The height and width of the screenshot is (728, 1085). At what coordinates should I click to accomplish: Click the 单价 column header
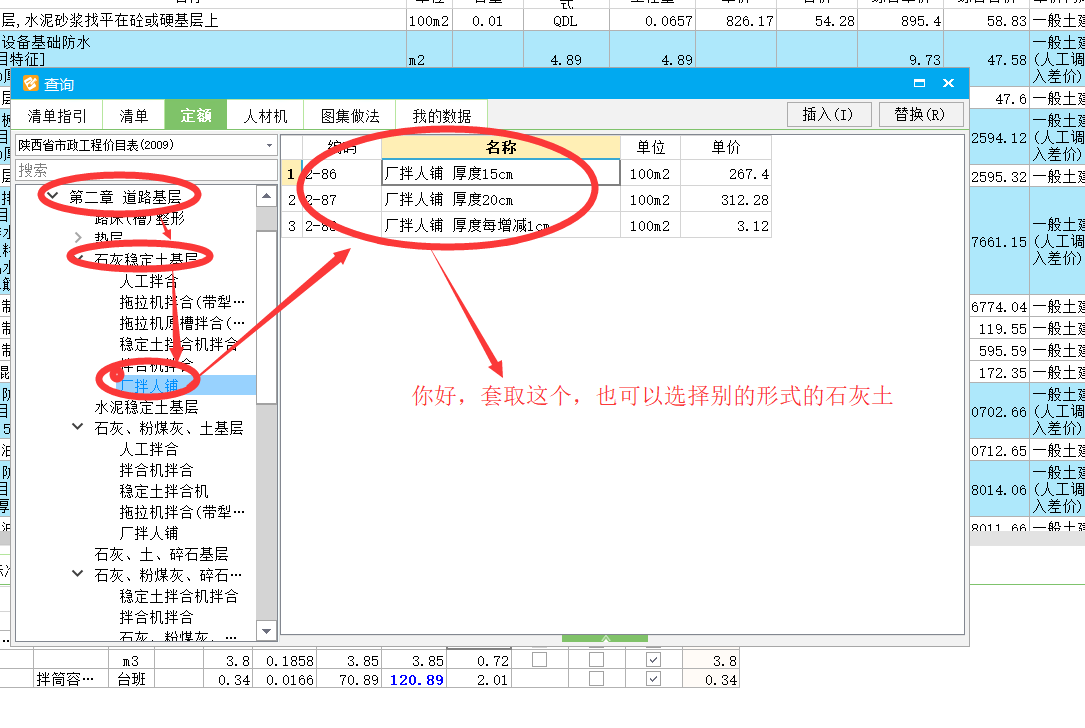pos(726,147)
